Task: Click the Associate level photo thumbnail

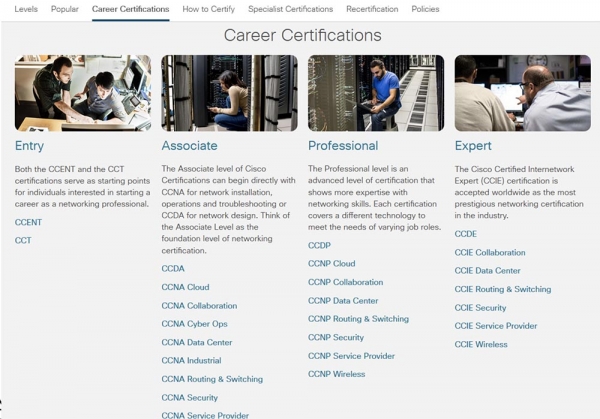Action: click(x=229, y=93)
